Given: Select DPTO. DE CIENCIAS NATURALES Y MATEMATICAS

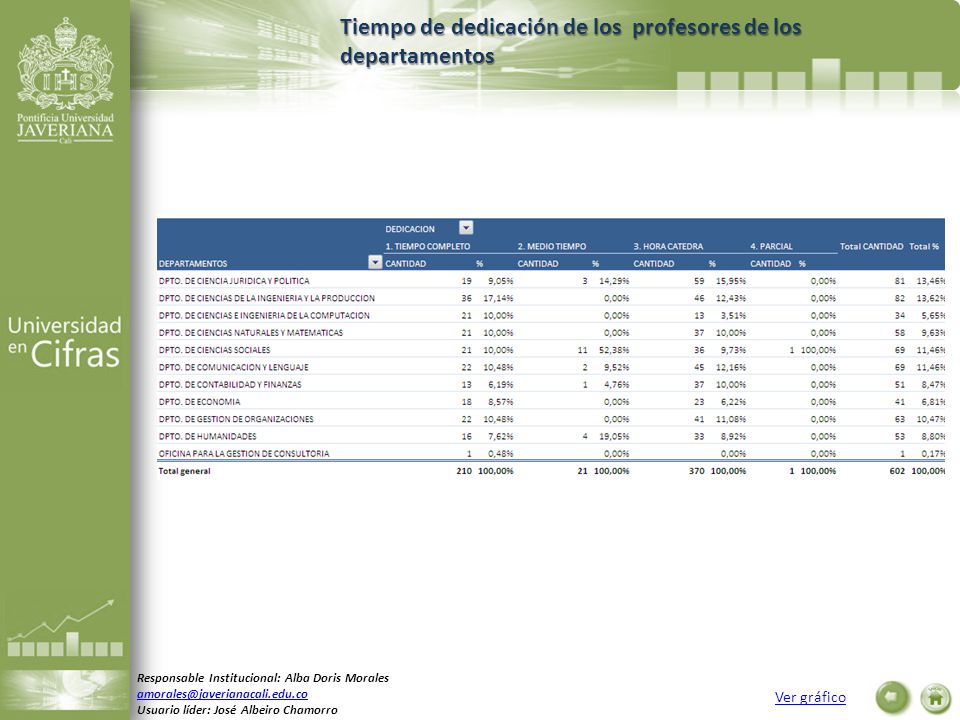Looking at the screenshot, I should coord(250,332).
